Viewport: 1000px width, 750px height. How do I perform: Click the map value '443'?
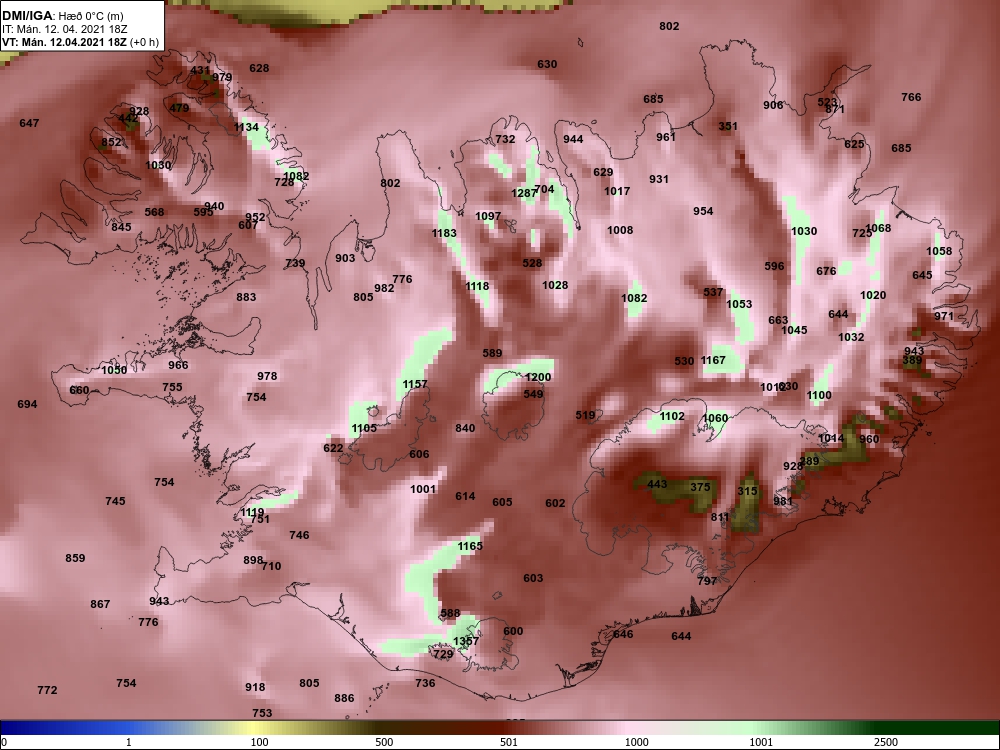tap(657, 484)
